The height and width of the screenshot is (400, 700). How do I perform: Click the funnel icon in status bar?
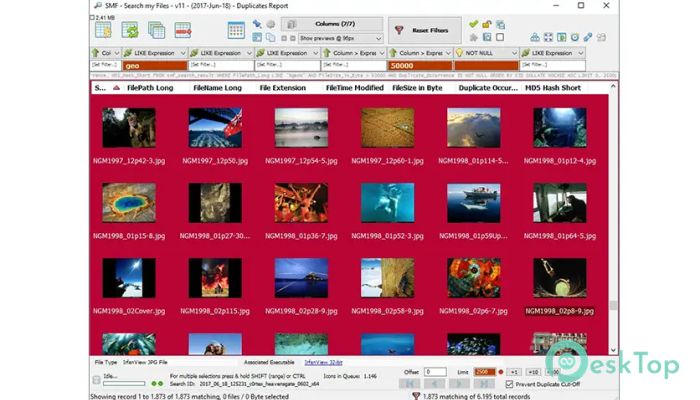click(416, 396)
